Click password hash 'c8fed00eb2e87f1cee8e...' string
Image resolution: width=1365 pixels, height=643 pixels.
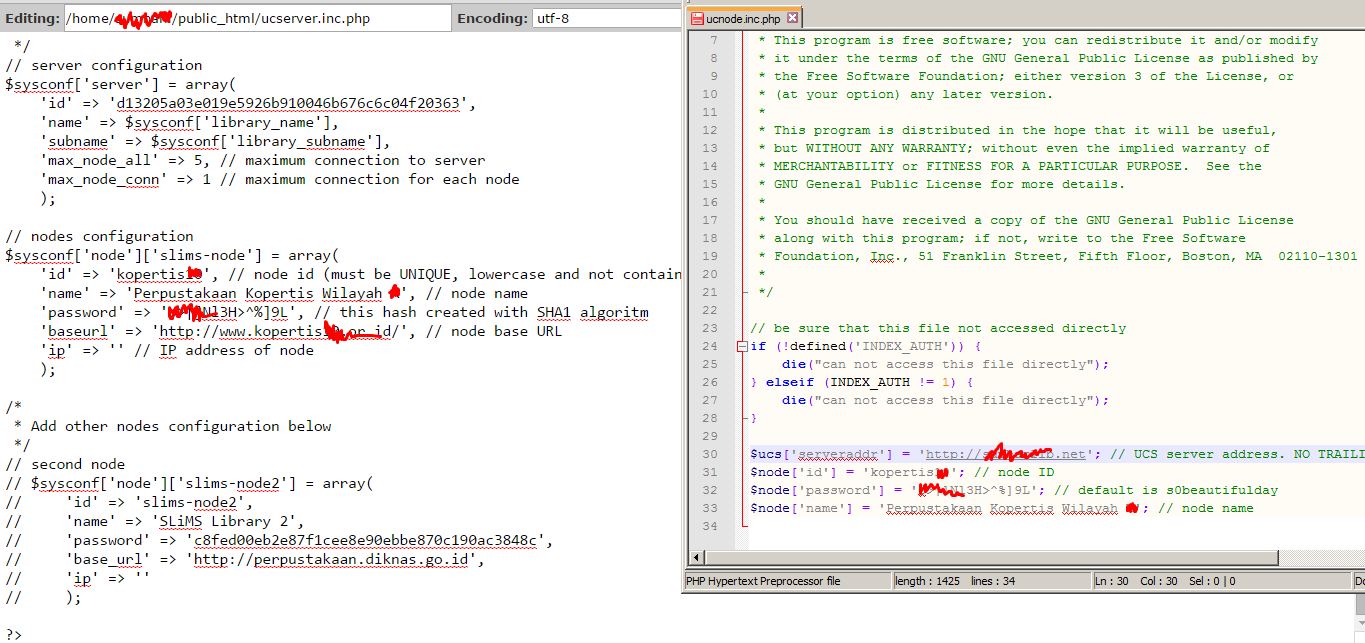coord(368,540)
